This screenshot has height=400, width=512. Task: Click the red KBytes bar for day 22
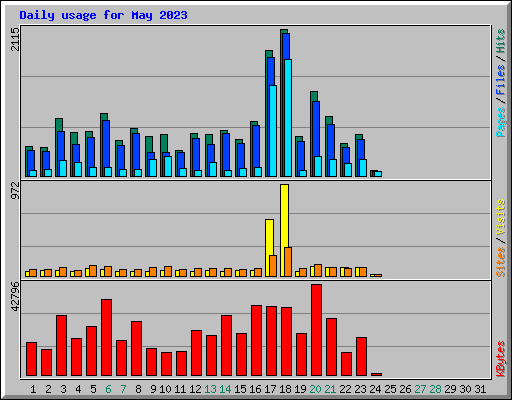[346, 364]
